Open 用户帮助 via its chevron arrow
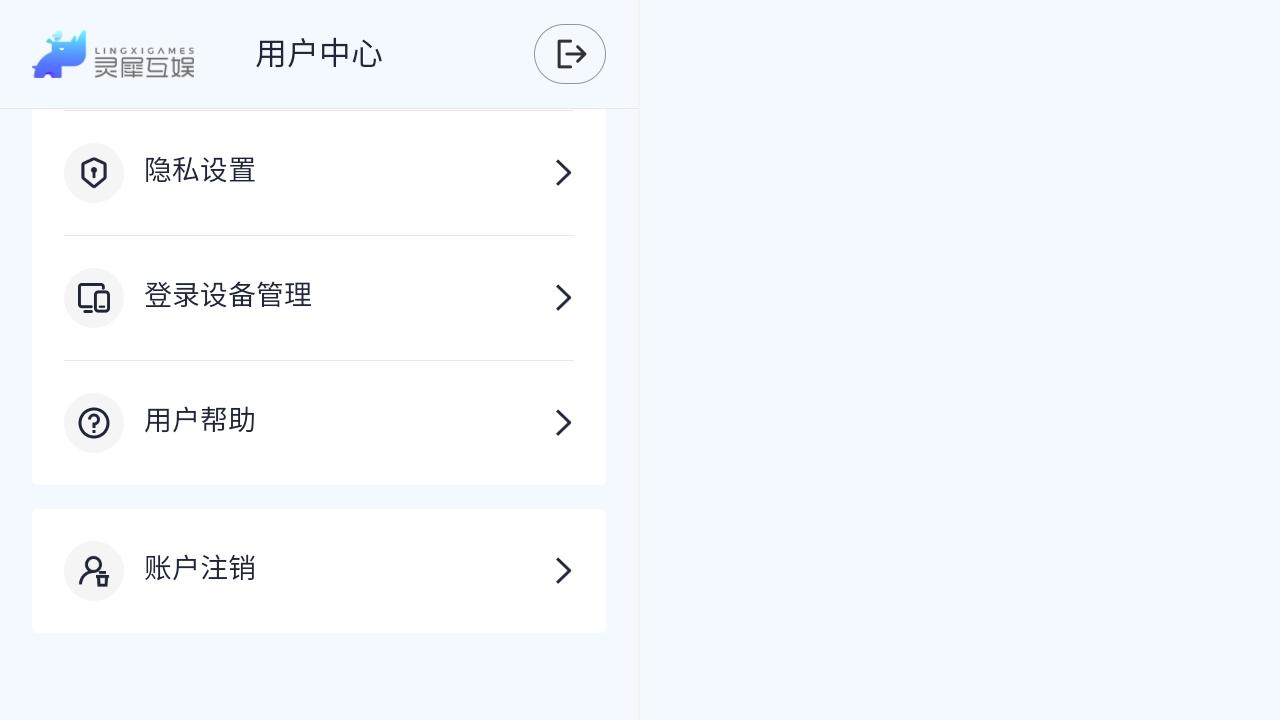Image resolution: width=1280 pixels, height=720 pixels. (x=564, y=422)
